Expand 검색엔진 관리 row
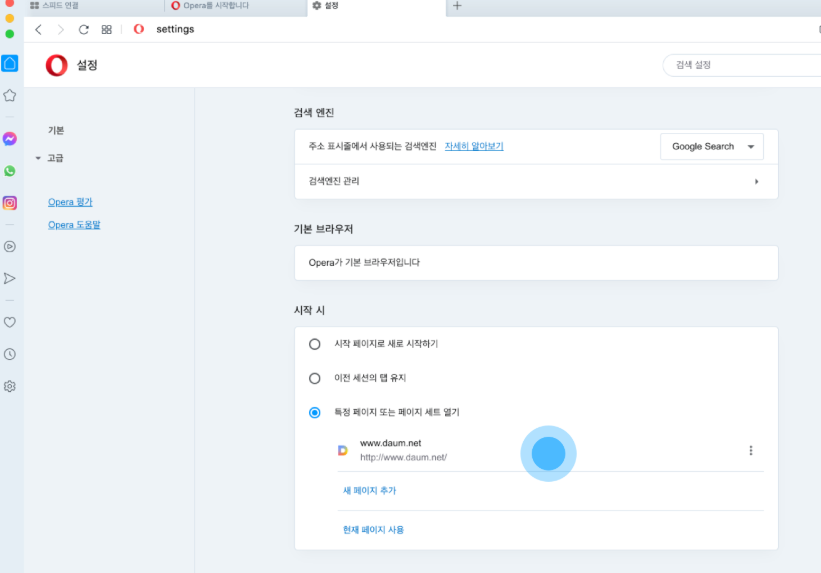 [x=536, y=181]
